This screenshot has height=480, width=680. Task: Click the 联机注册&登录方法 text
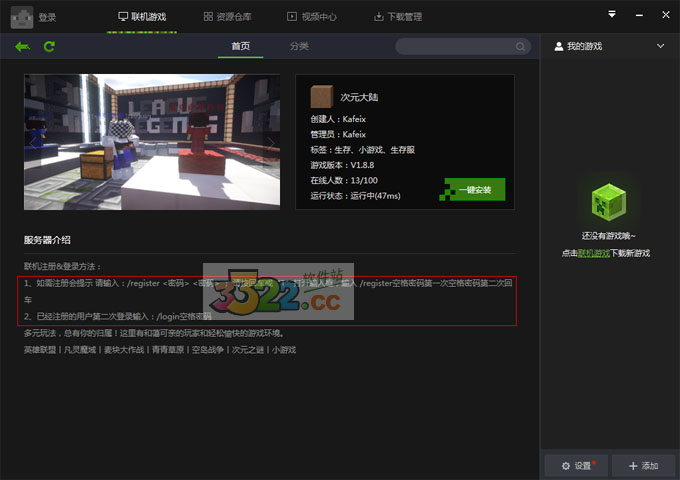[62, 266]
